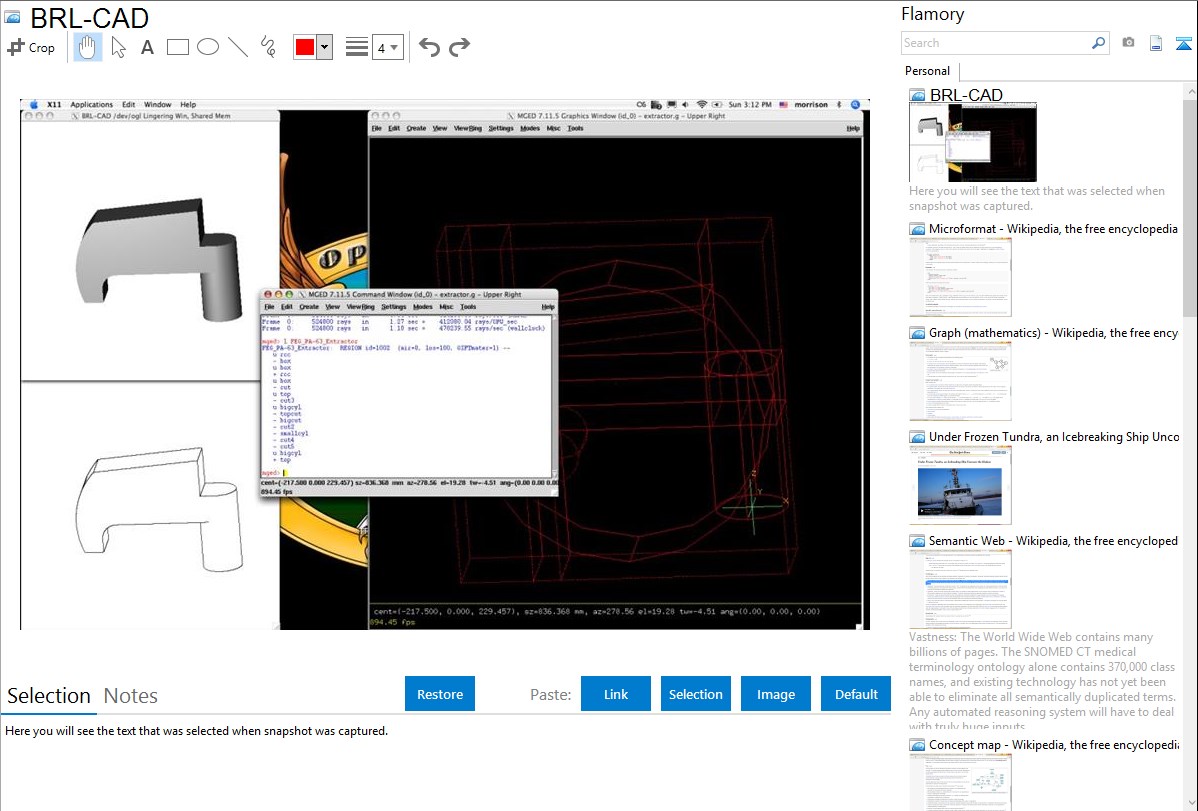Click the Default paste button
This screenshot has width=1198, height=811.
click(x=856, y=694)
